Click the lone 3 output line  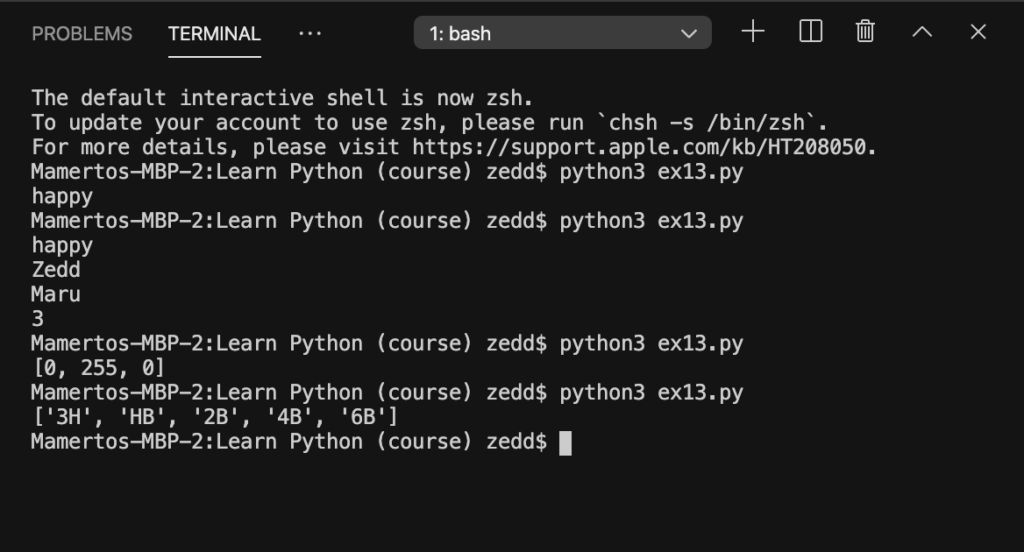pyautogui.click(x=38, y=319)
